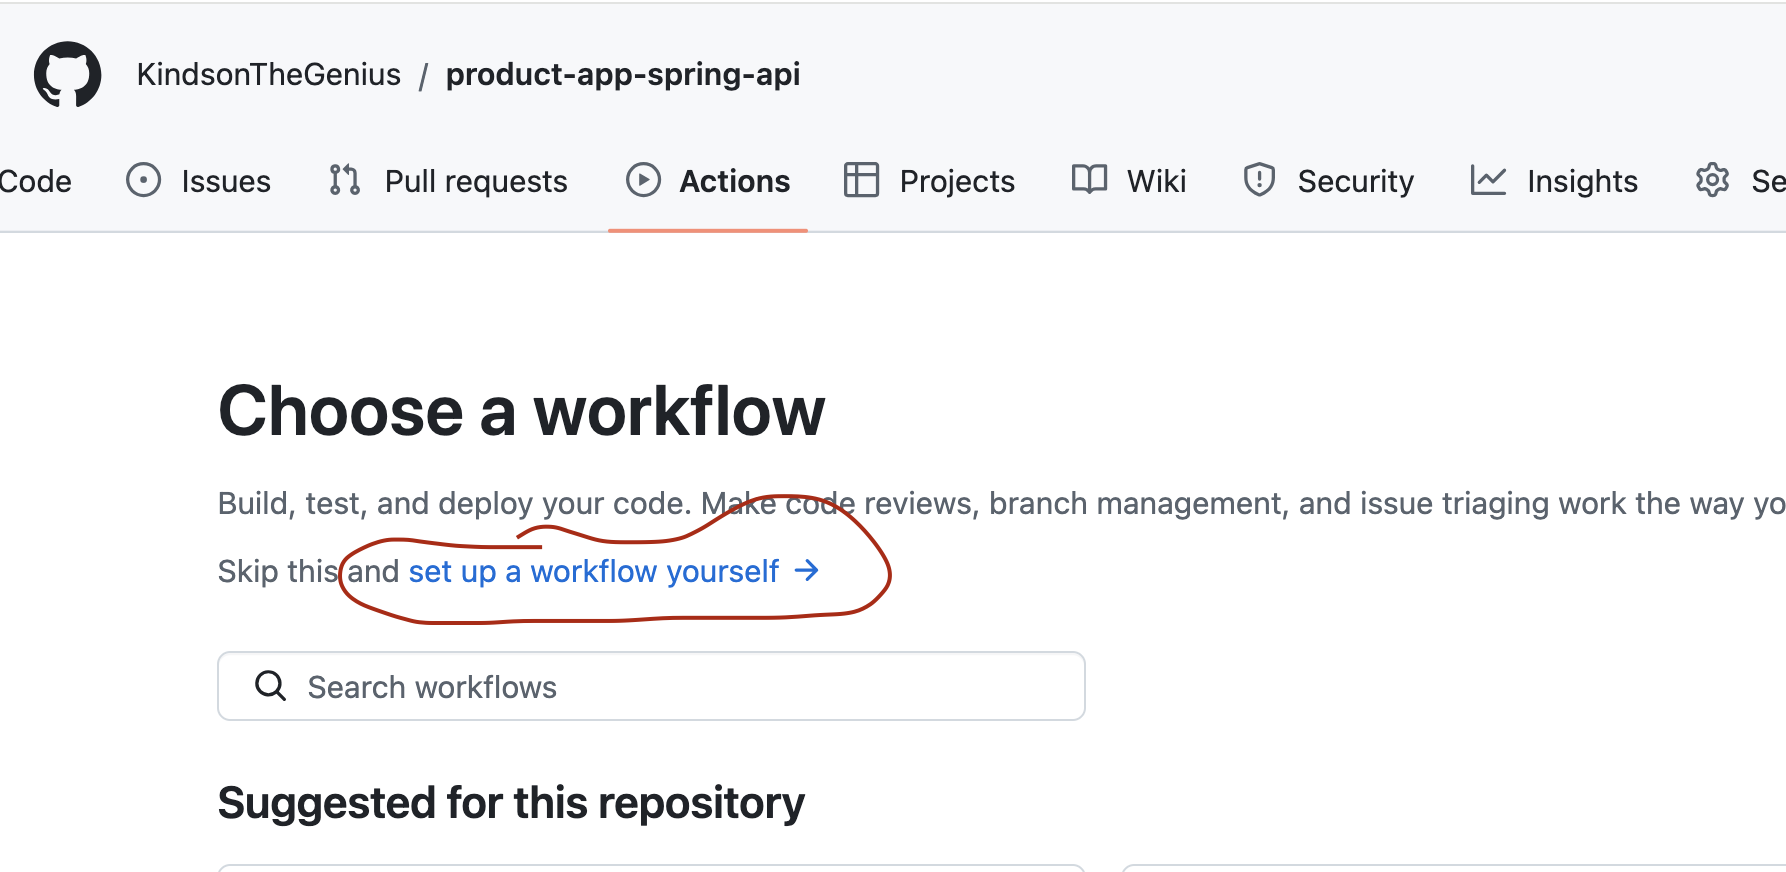
Task: Click the Projects table icon
Action: tap(860, 180)
